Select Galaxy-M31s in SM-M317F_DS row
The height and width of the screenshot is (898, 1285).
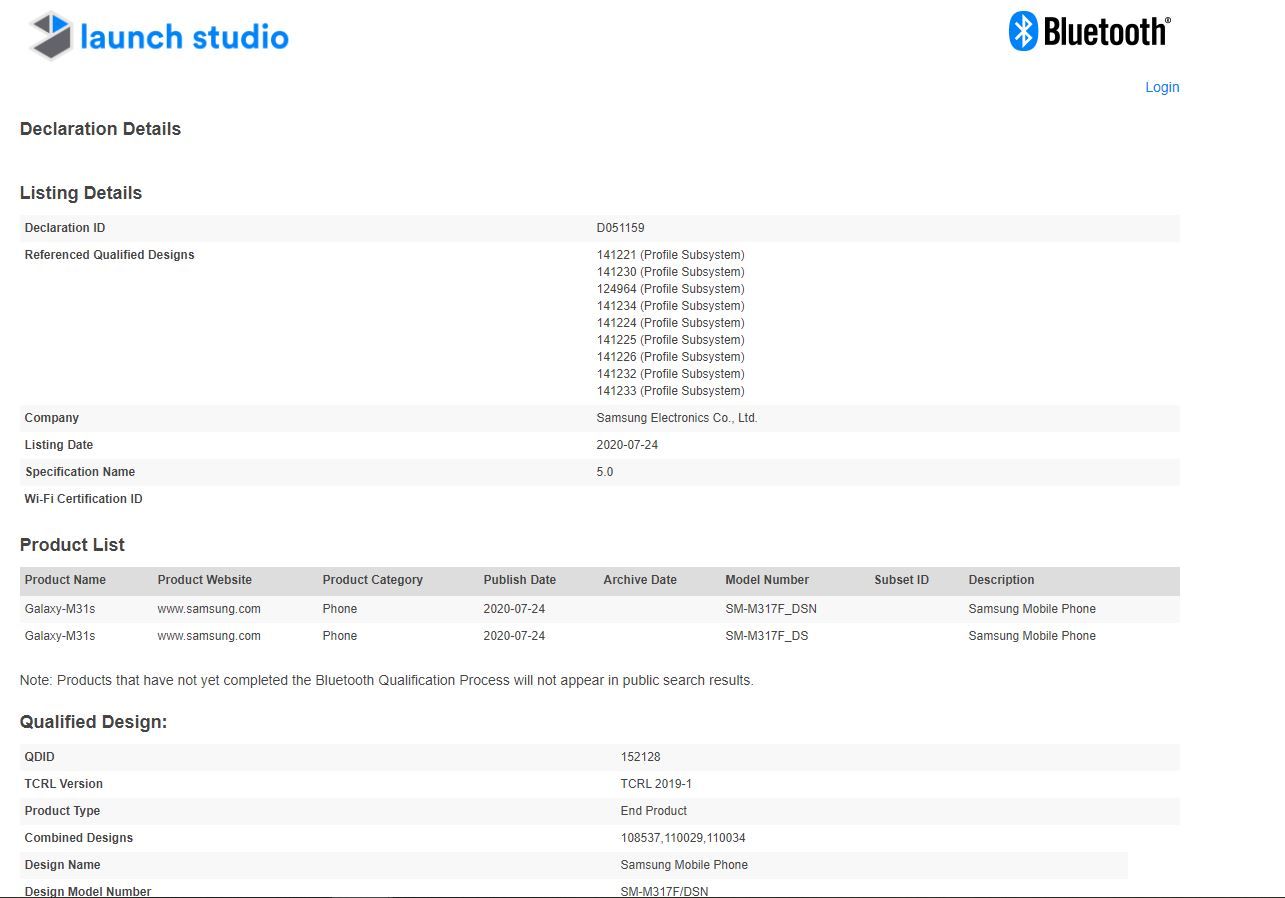click(x=60, y=636)
